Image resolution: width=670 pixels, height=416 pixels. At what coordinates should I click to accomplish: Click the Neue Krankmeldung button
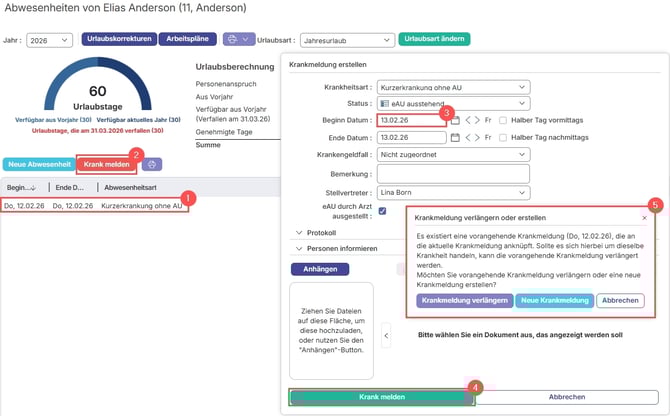point(555,300)
